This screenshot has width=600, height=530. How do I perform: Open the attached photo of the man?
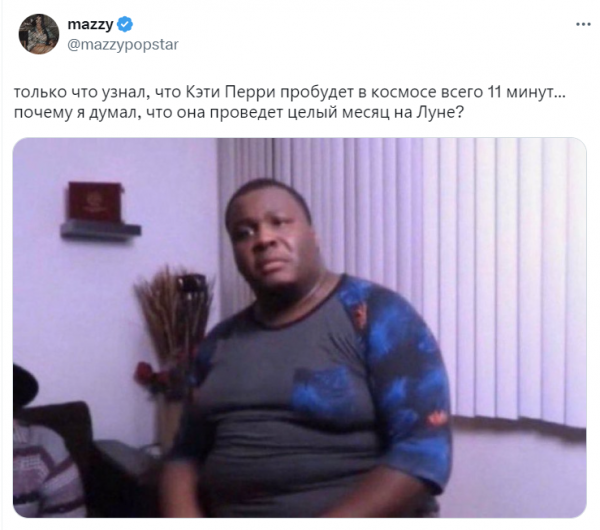300,328
